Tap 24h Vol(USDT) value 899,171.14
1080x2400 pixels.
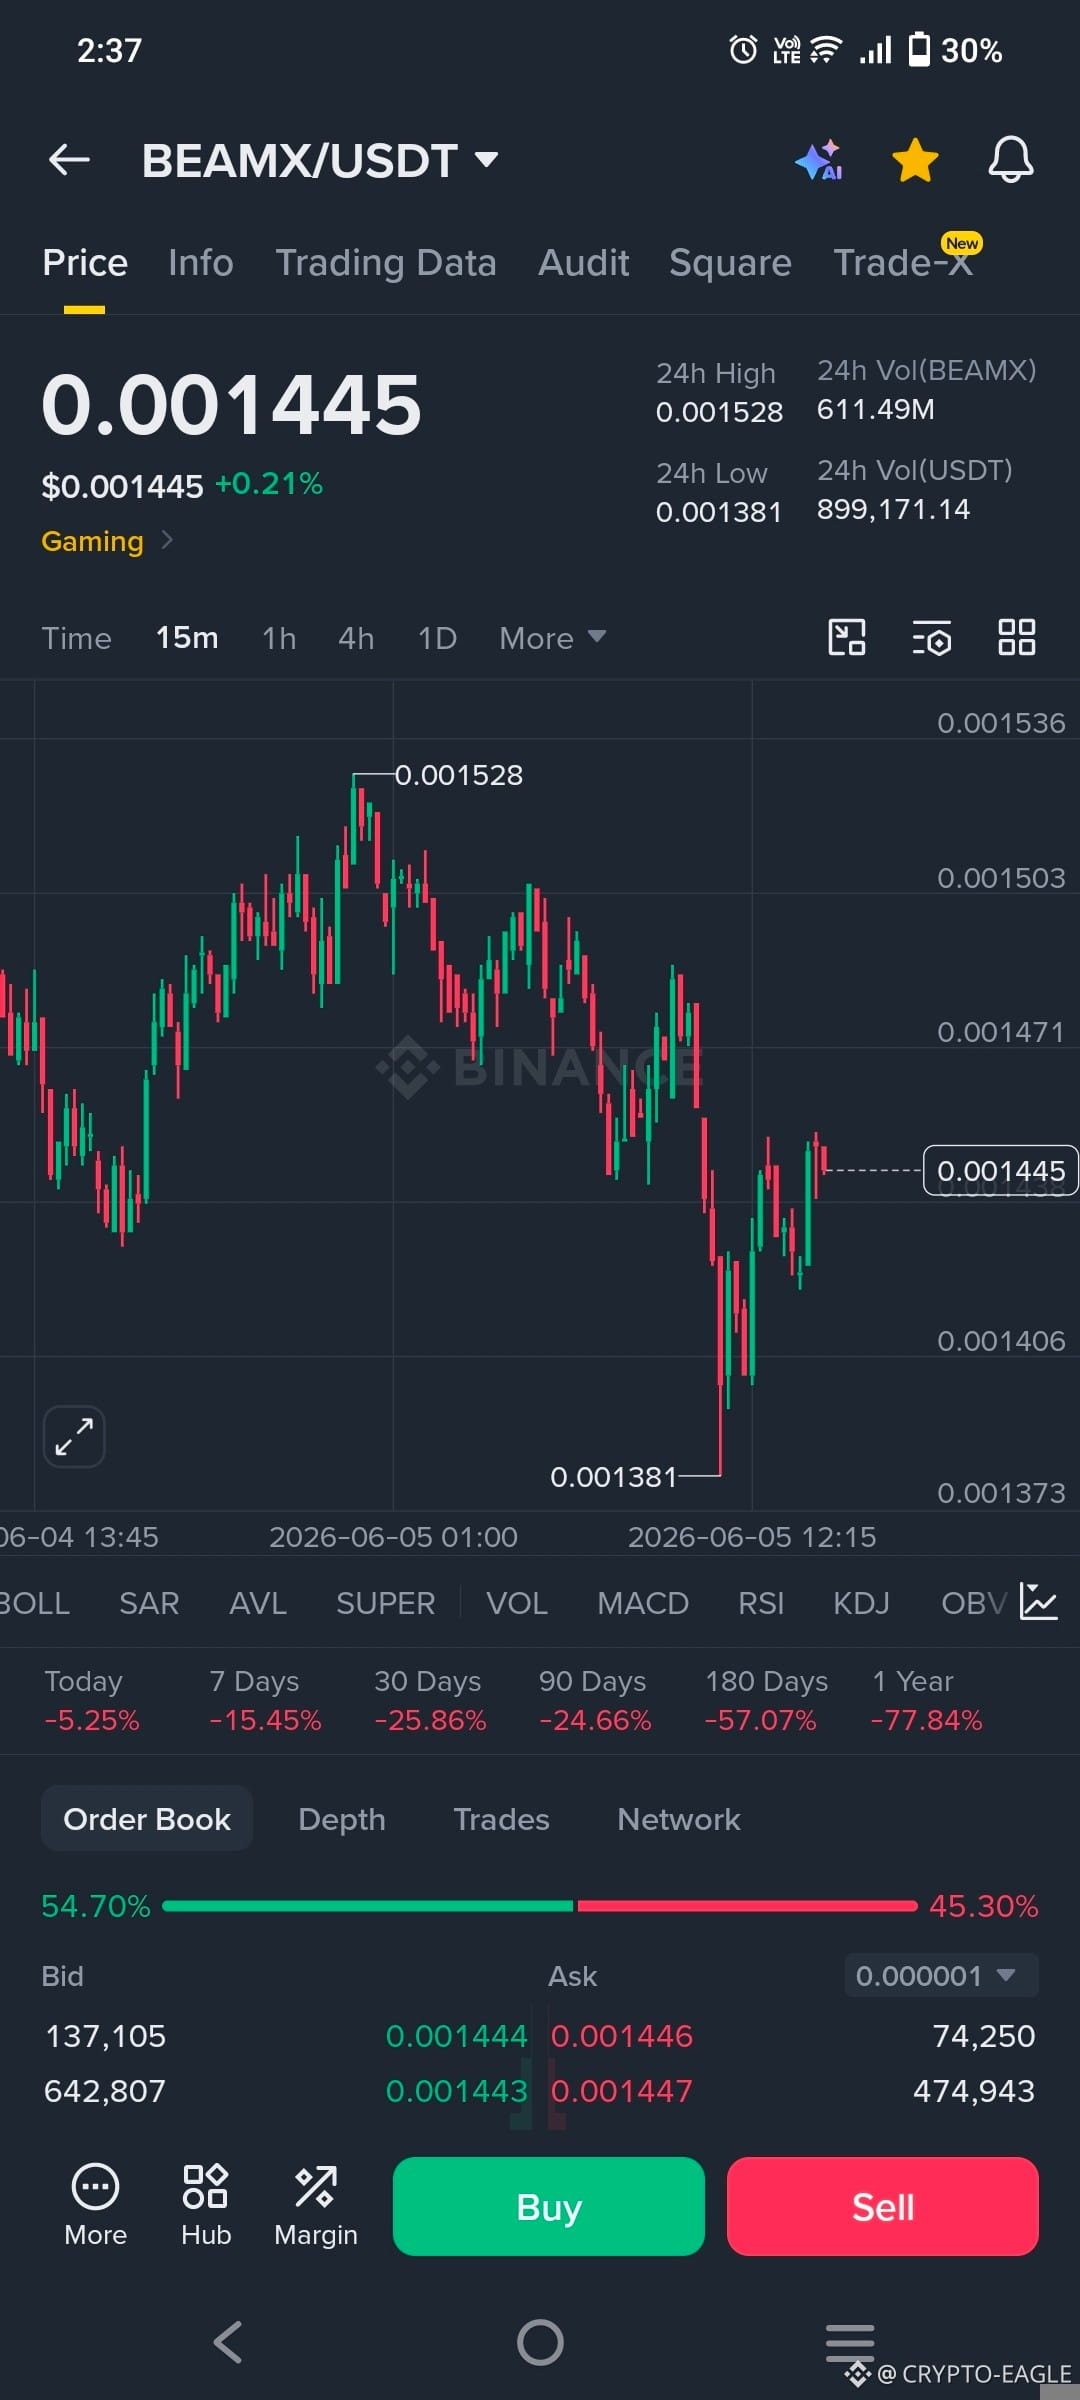pos(893,509)
